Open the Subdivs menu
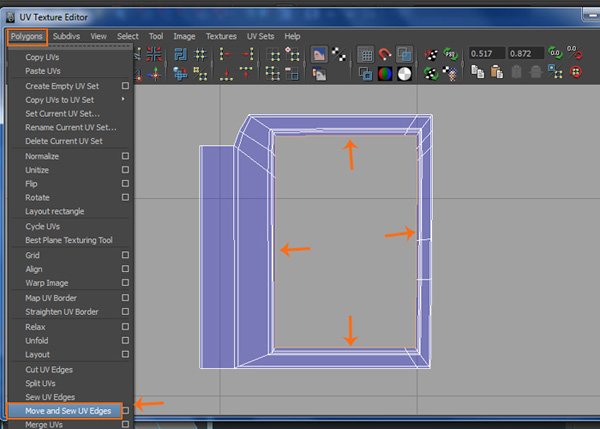Screen dimensions: 600x429 [66, 36]
